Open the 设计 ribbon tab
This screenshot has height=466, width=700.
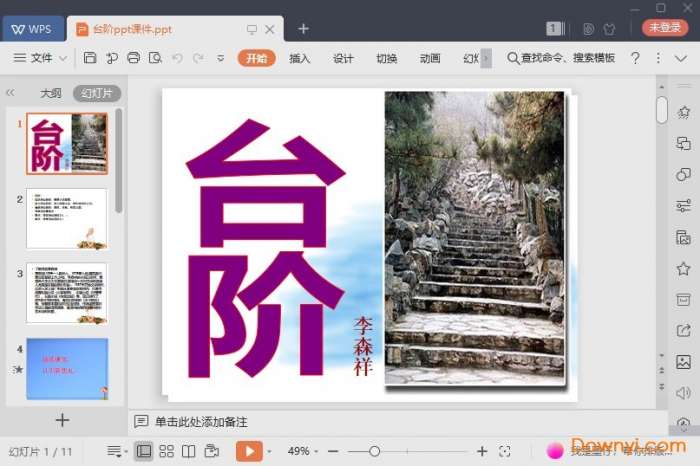[343, 58]
